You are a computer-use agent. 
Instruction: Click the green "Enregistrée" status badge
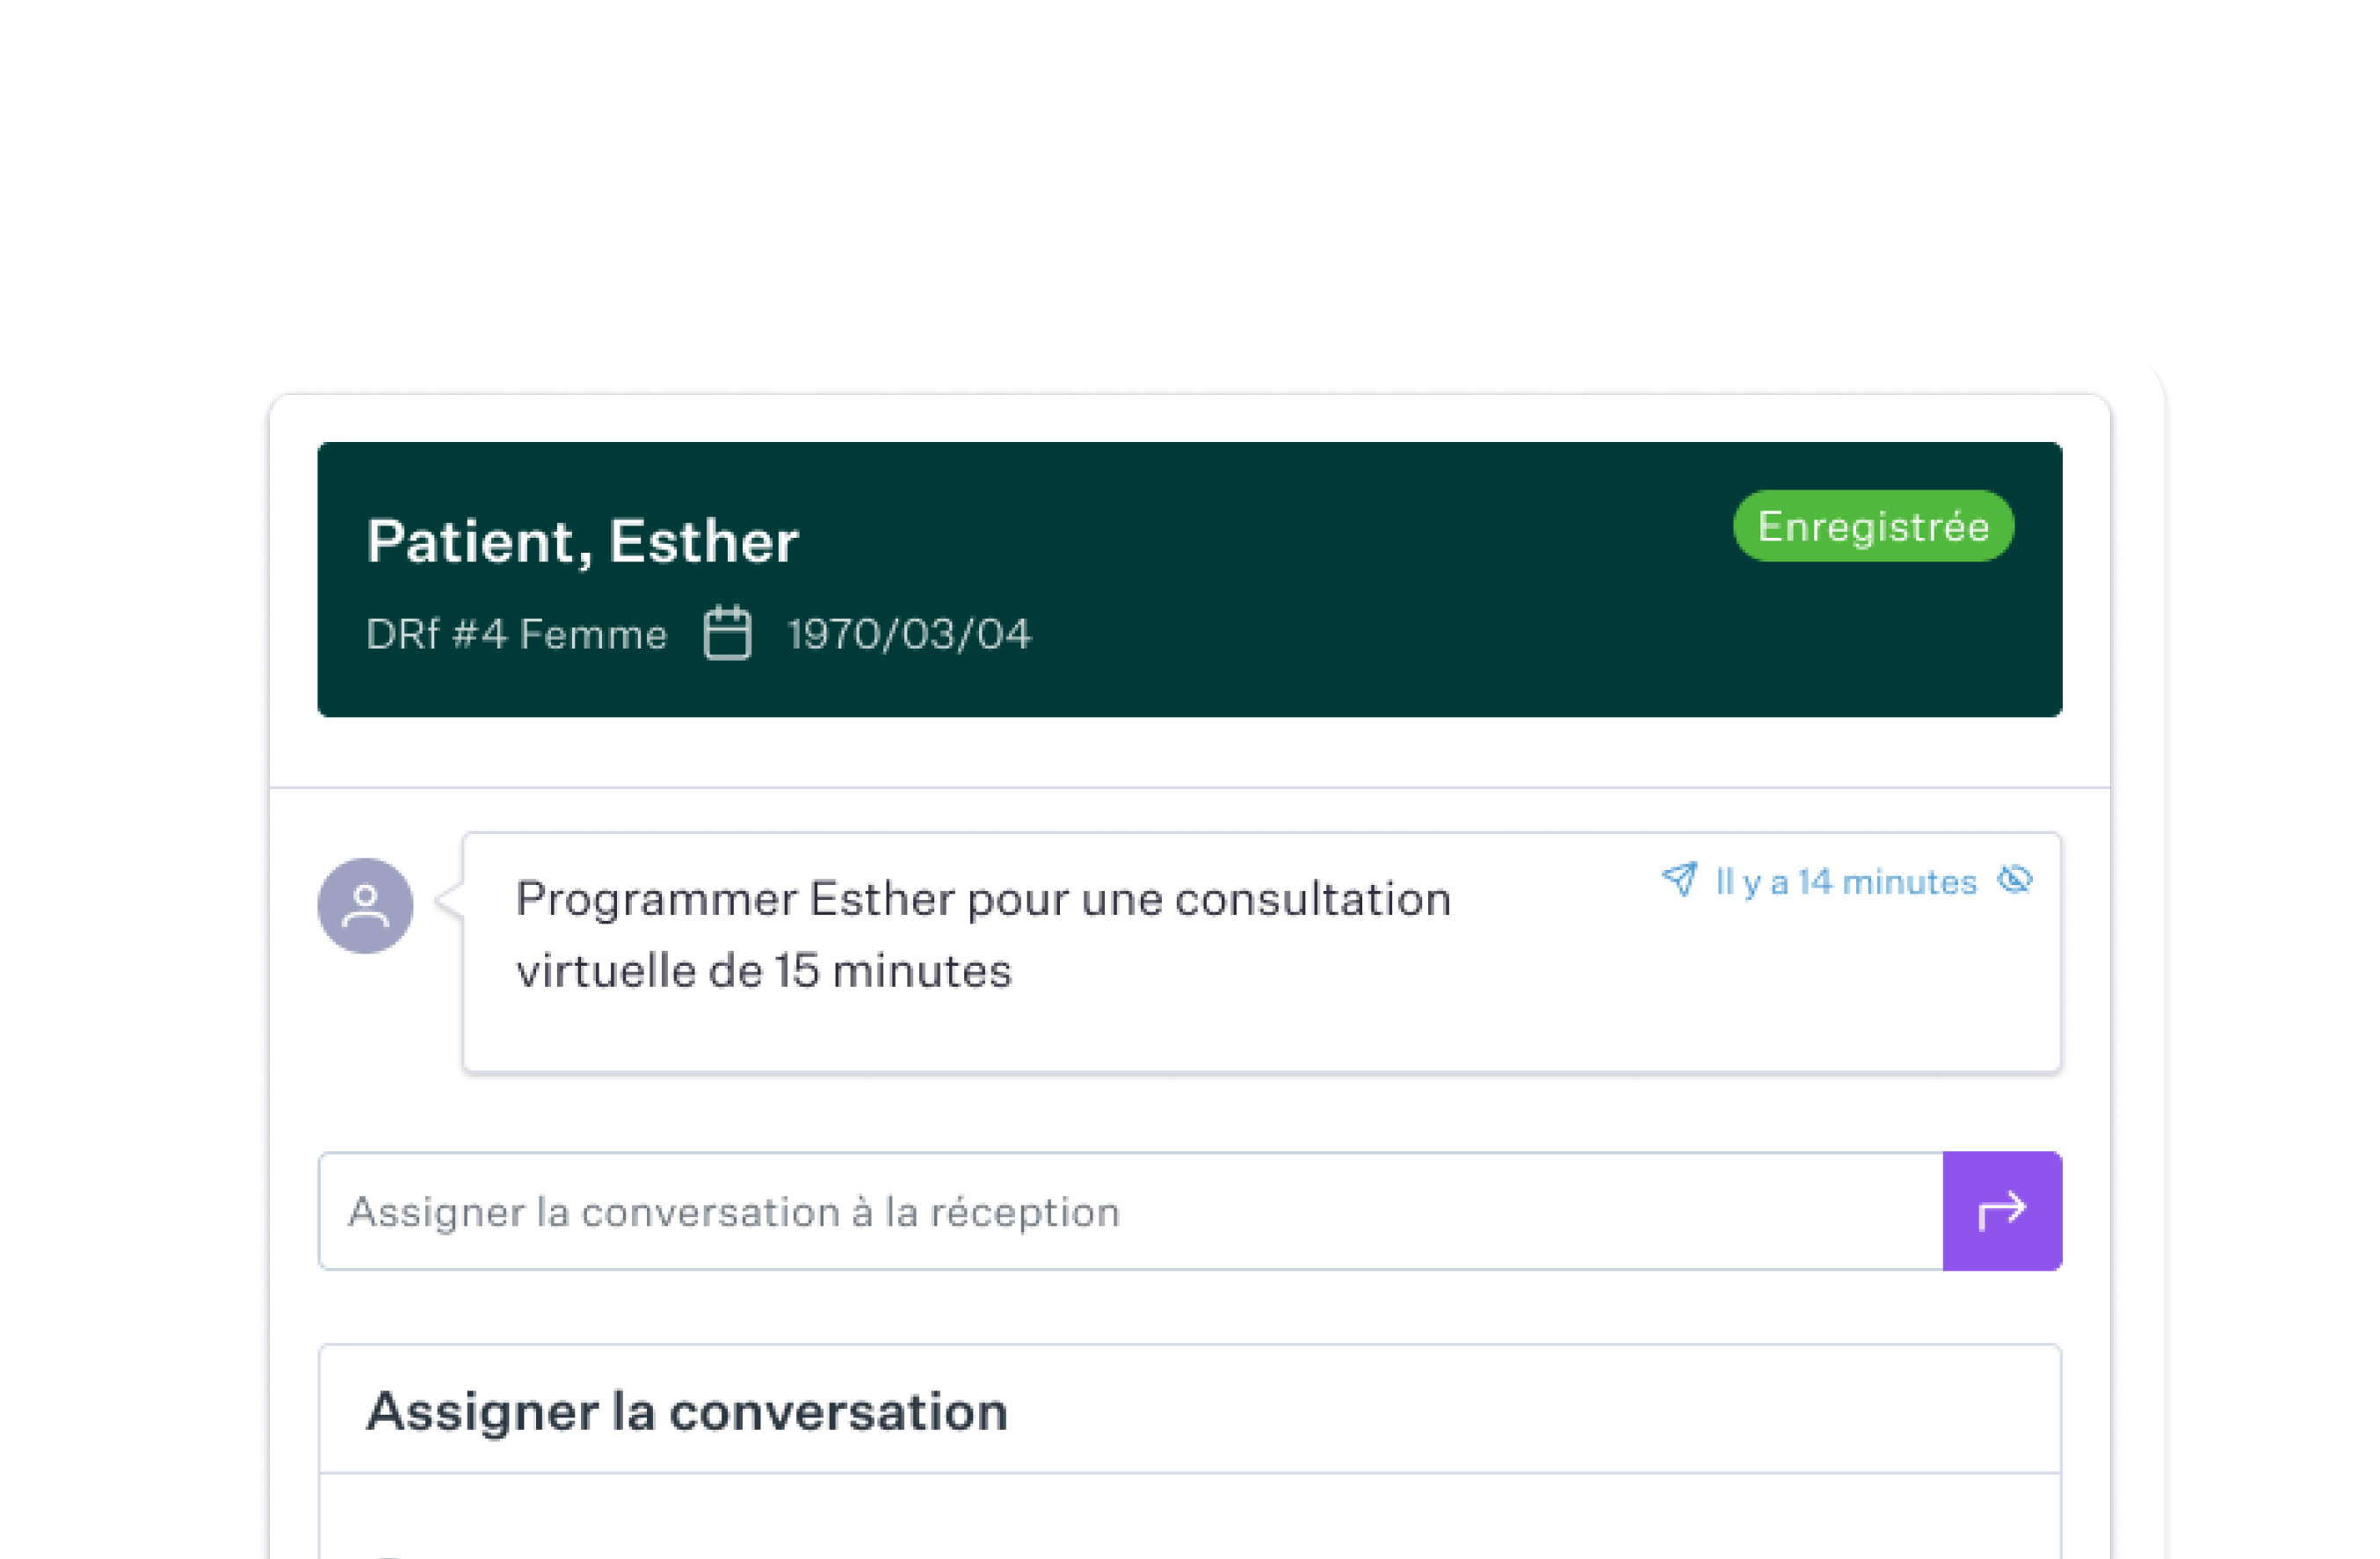1873,526
